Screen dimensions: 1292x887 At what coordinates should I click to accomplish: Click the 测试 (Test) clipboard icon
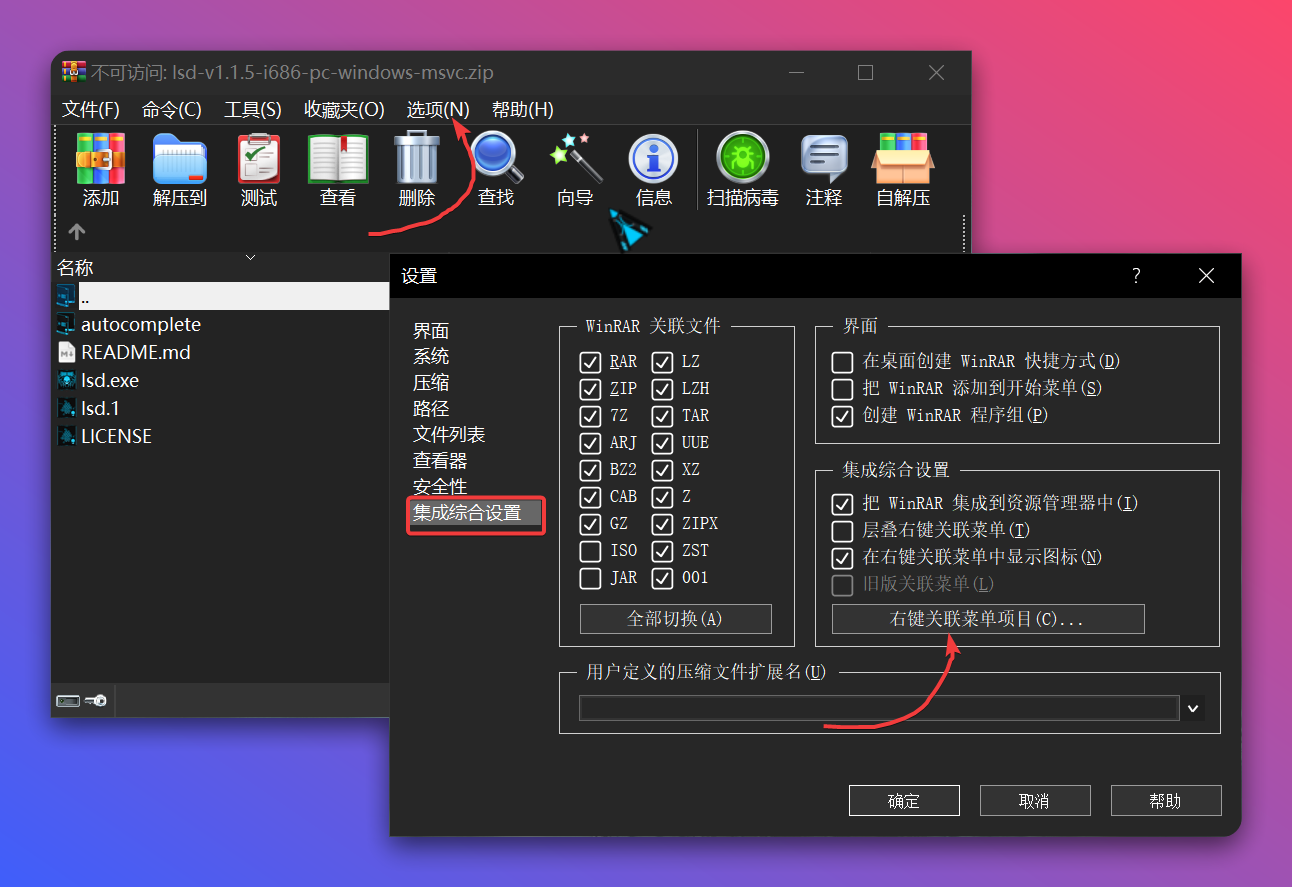259,158
